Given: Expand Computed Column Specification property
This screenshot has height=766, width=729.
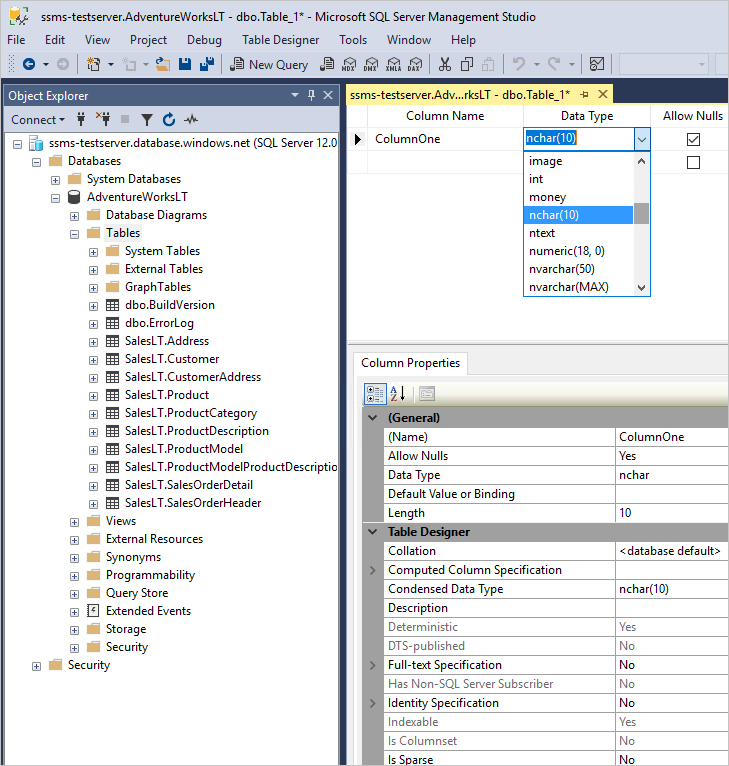Looking at the screenshot, I should pyautogui.click(x=373, y=570).
